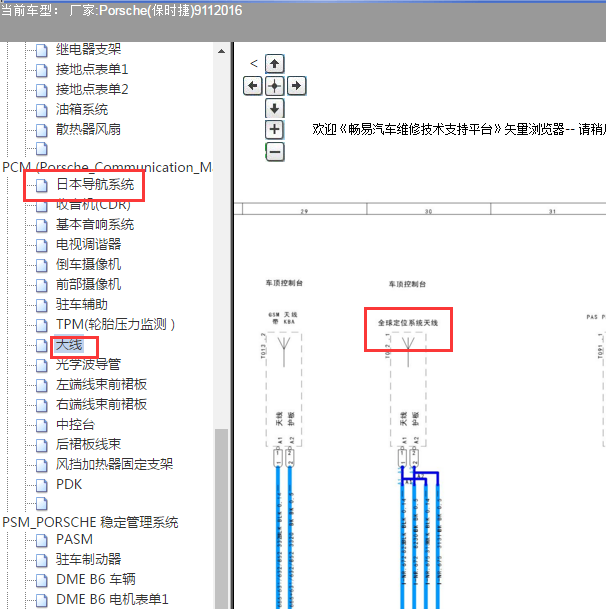Screen dimensions: 606x609
Task: Open 风挡加热器固定支架 diagram
Action: click(x=114, y=465)
